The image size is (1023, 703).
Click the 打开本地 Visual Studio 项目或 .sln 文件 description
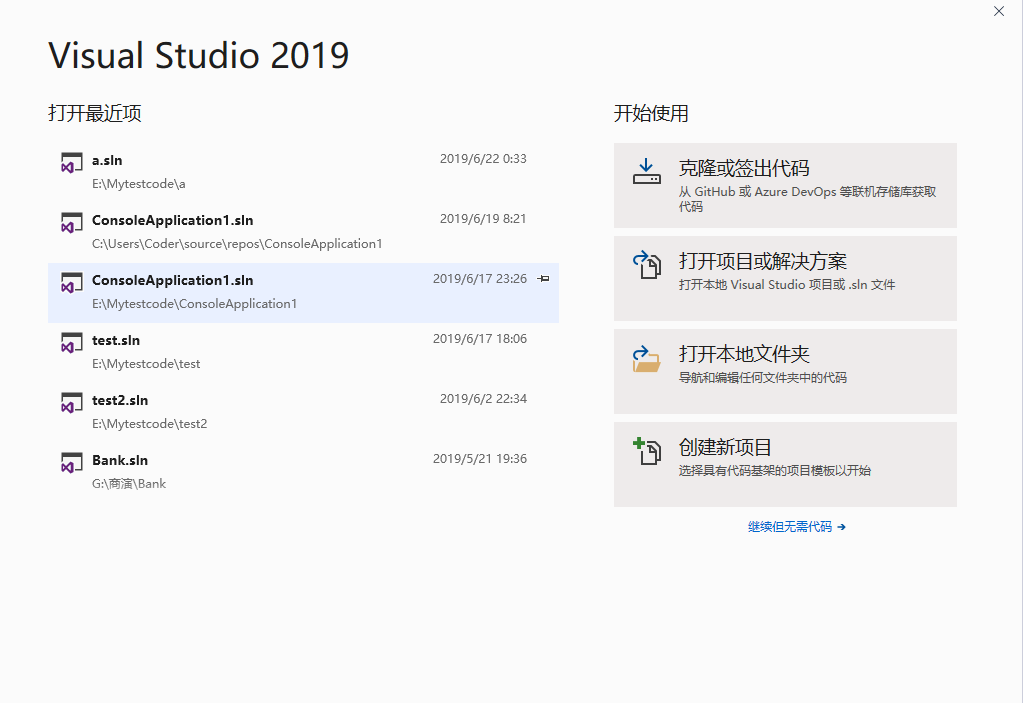pyautogui.click(x=787, y=285)
